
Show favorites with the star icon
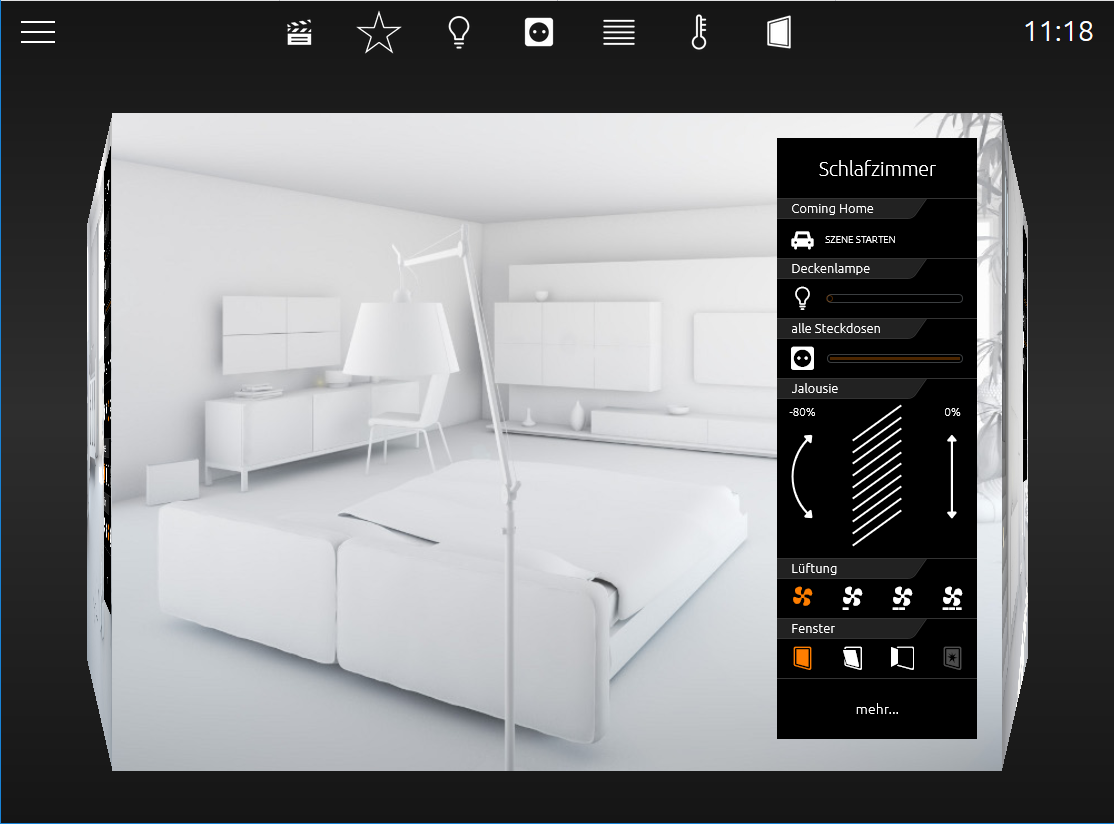pyautogui.click(x=379, y=33)
